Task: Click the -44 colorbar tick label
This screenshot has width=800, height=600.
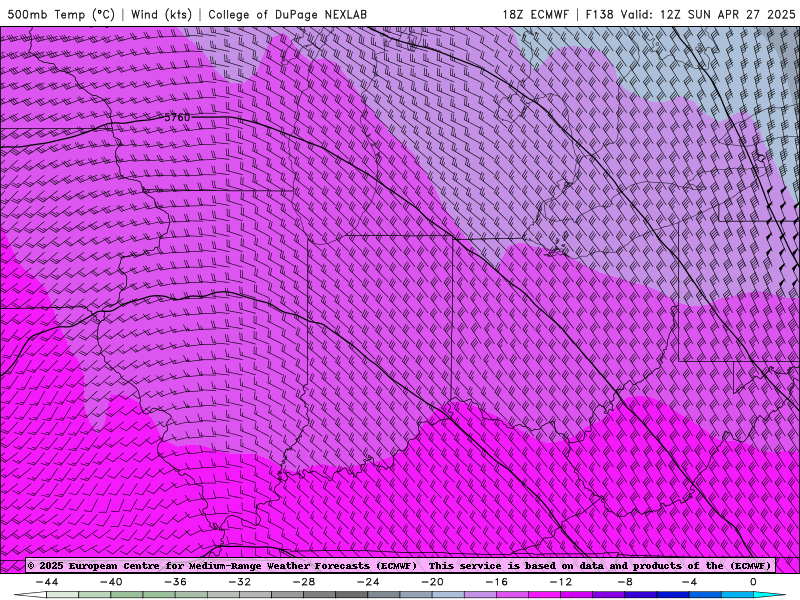Action: click(x=47, y=582)
